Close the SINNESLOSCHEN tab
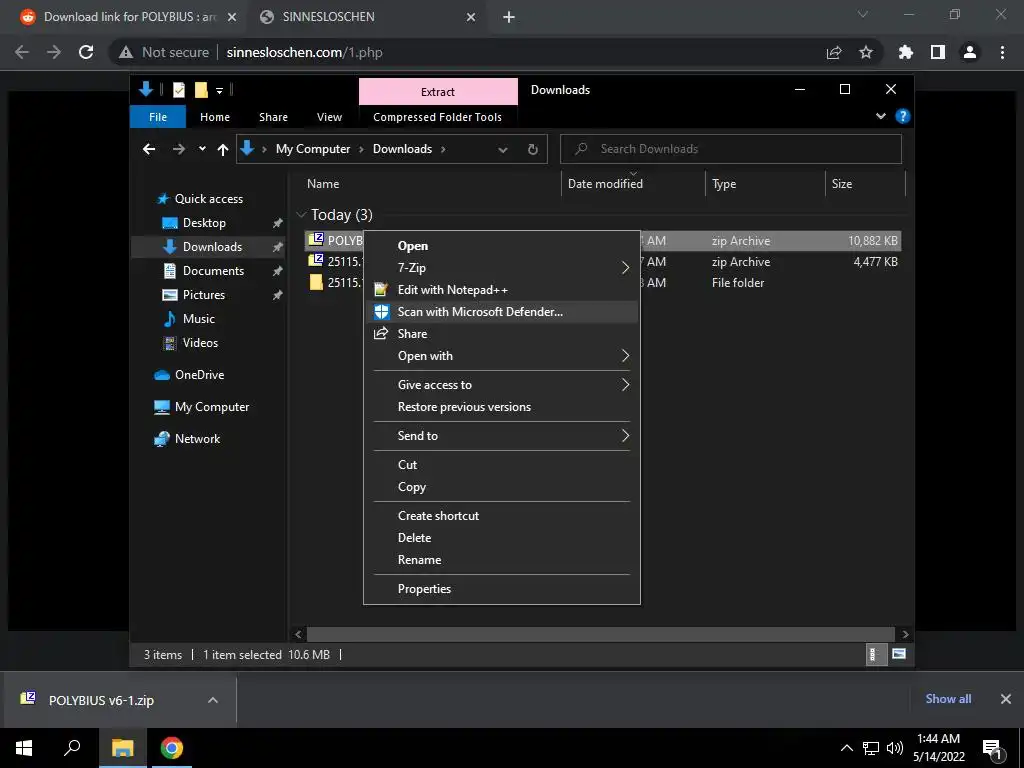 471,17
